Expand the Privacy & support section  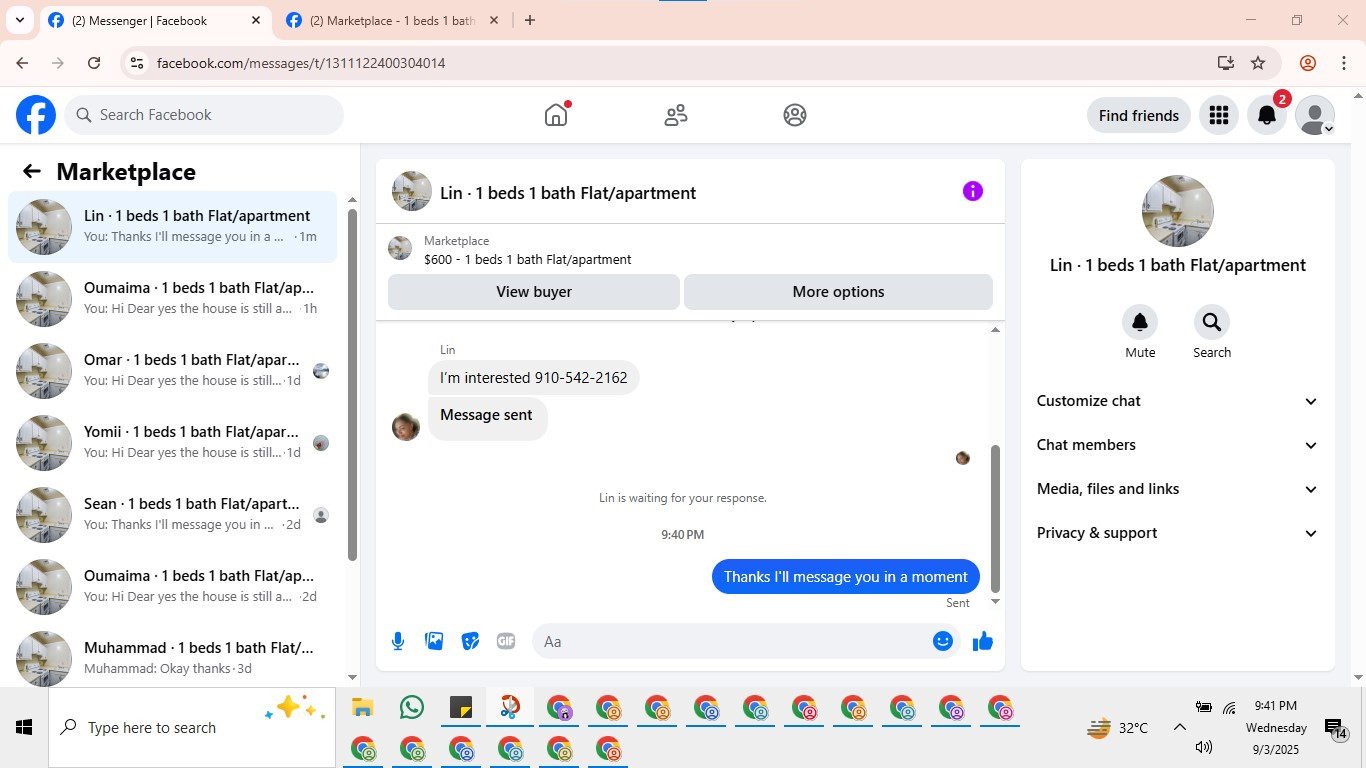(x=1178, y=533)
